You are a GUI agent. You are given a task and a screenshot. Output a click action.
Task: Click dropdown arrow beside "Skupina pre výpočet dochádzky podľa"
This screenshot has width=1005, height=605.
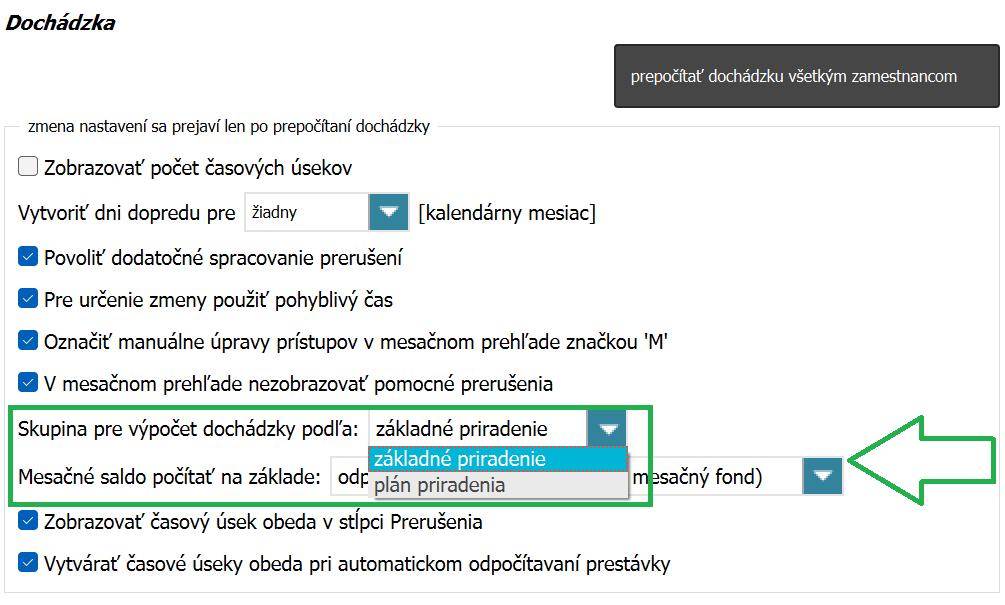[x=606, y=428]
